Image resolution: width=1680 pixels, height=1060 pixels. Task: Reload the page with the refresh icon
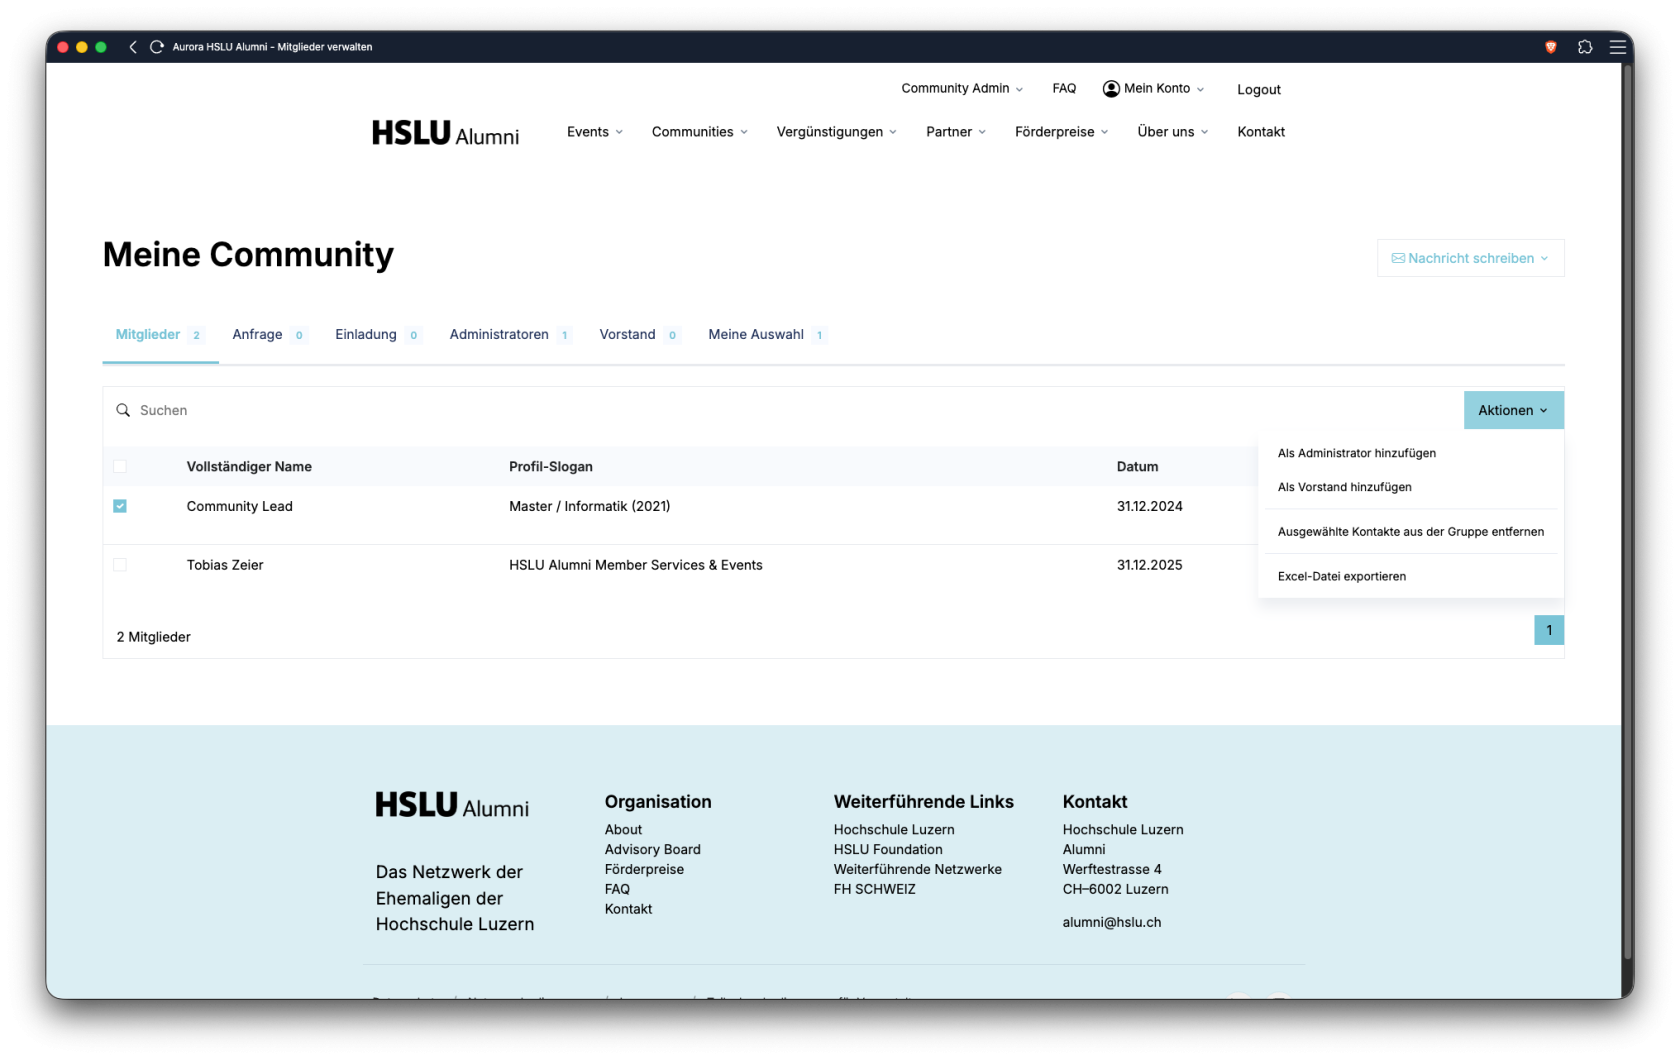(x=157, y=47)
